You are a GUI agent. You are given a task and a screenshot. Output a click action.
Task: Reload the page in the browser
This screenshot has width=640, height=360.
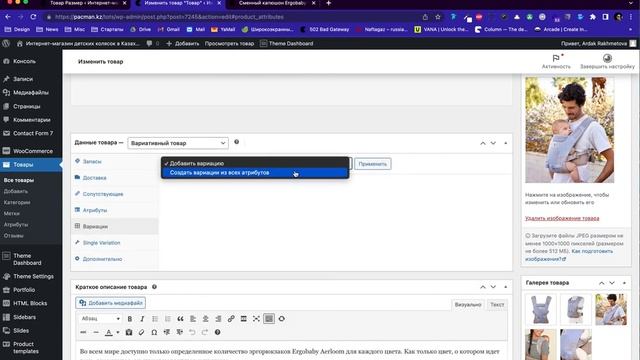click(x=33, y=17)
